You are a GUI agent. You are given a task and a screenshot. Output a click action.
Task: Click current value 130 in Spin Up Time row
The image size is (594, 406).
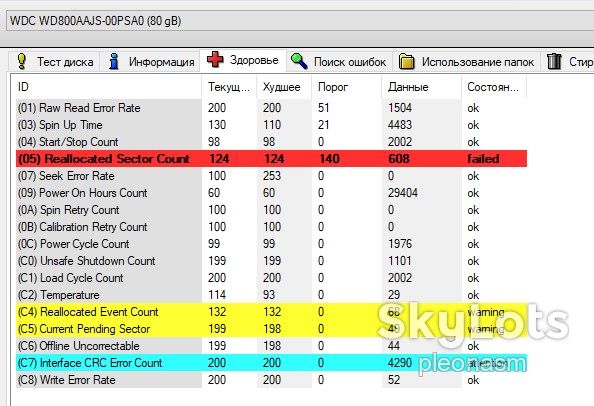point(217,125)
